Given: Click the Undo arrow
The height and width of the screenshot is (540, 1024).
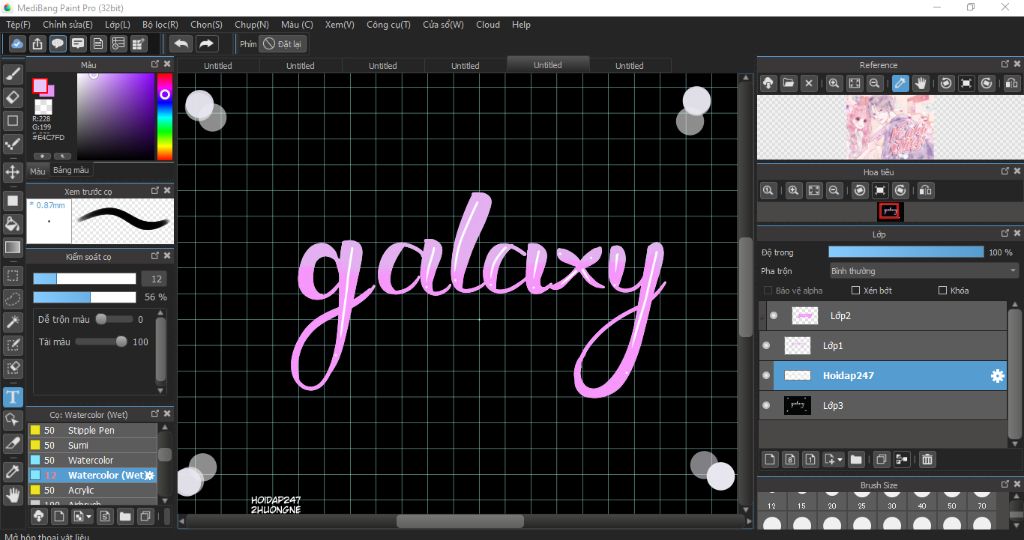Looking at the screenshot, I should click(181, 44).
